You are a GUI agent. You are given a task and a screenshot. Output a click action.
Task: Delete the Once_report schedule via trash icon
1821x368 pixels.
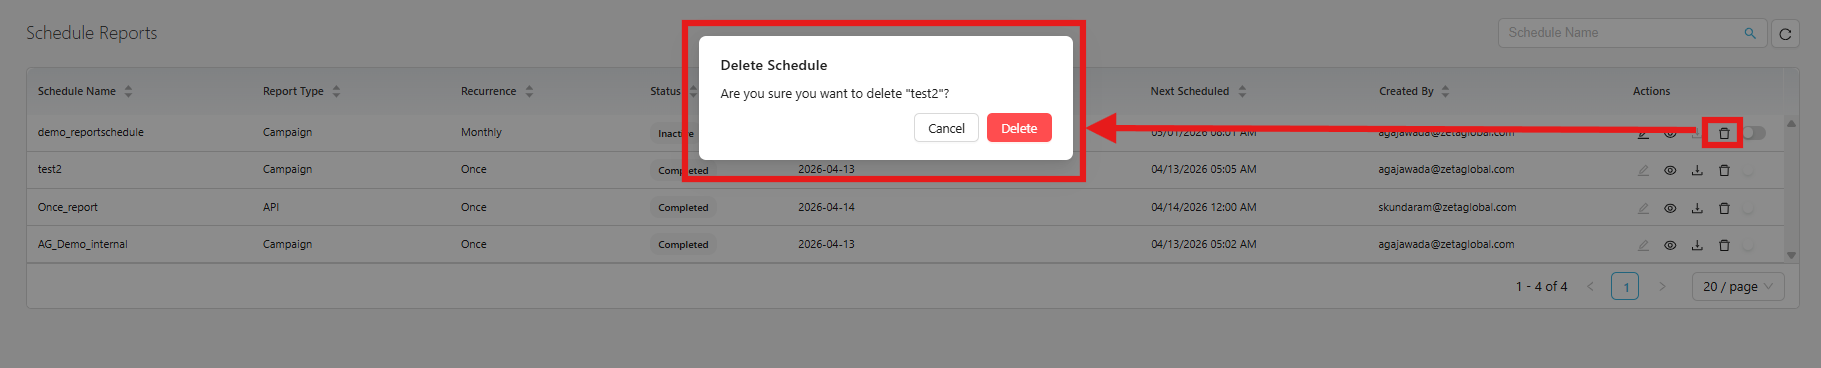pyautogui.click(x=1724, y=208)
